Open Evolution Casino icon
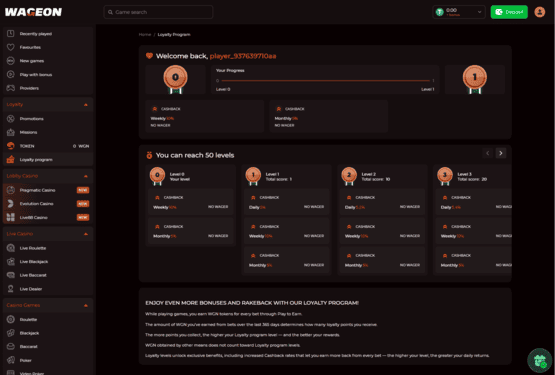The height and width of the screenshot is (375, 555). click(11, 204)
